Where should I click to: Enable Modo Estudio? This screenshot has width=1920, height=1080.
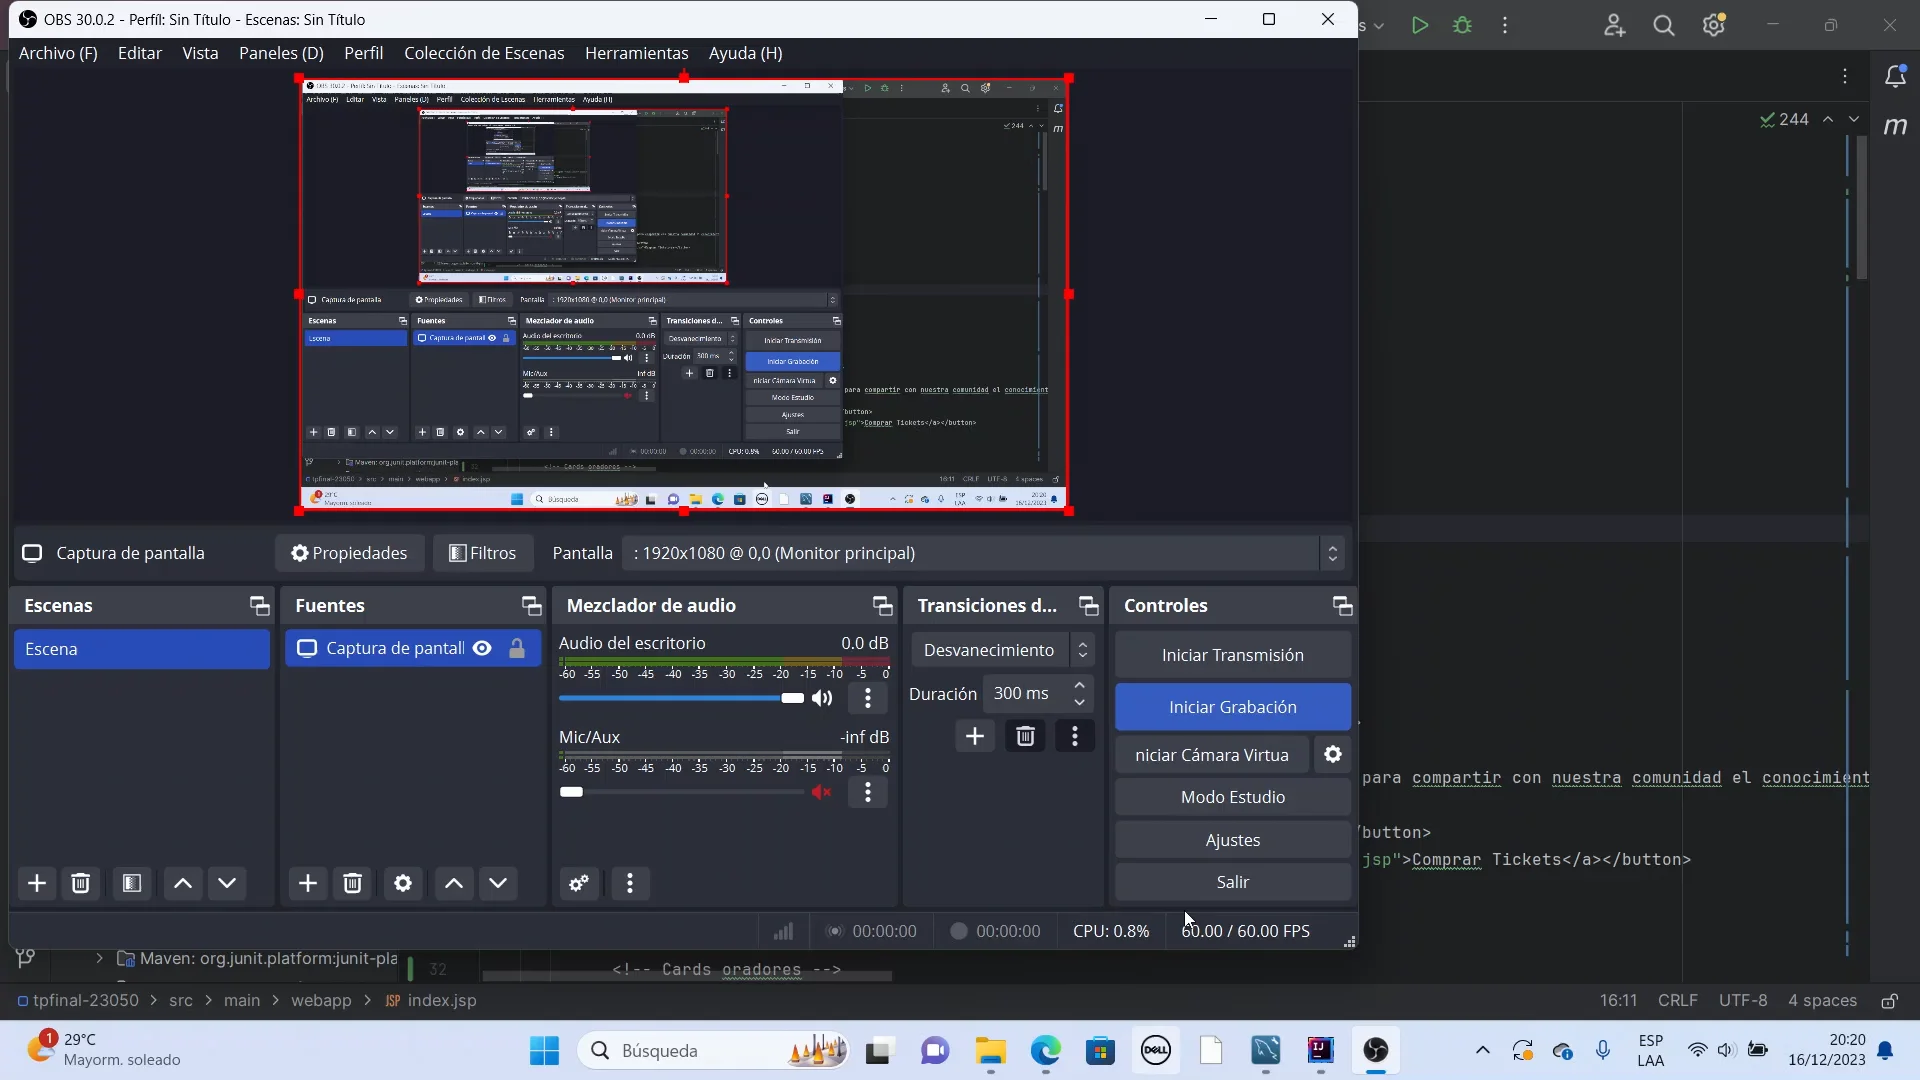click(x=1232, y=797)
